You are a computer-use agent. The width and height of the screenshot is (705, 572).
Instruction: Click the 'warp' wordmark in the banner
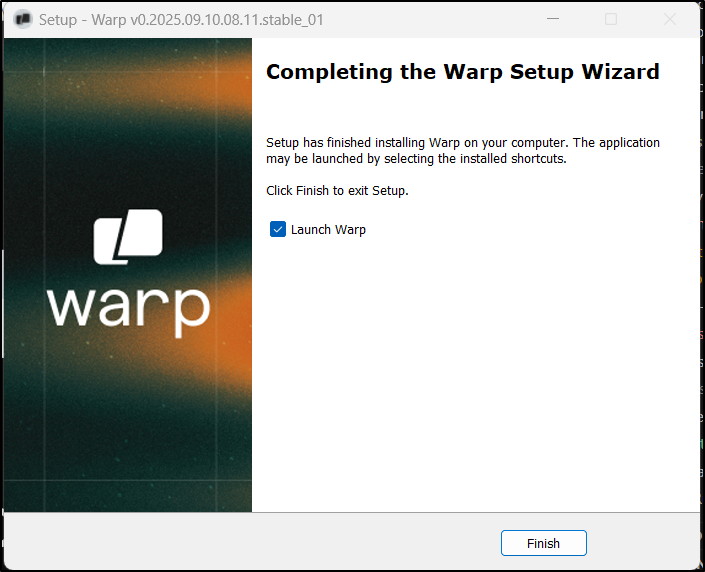(x=129, y=313)
